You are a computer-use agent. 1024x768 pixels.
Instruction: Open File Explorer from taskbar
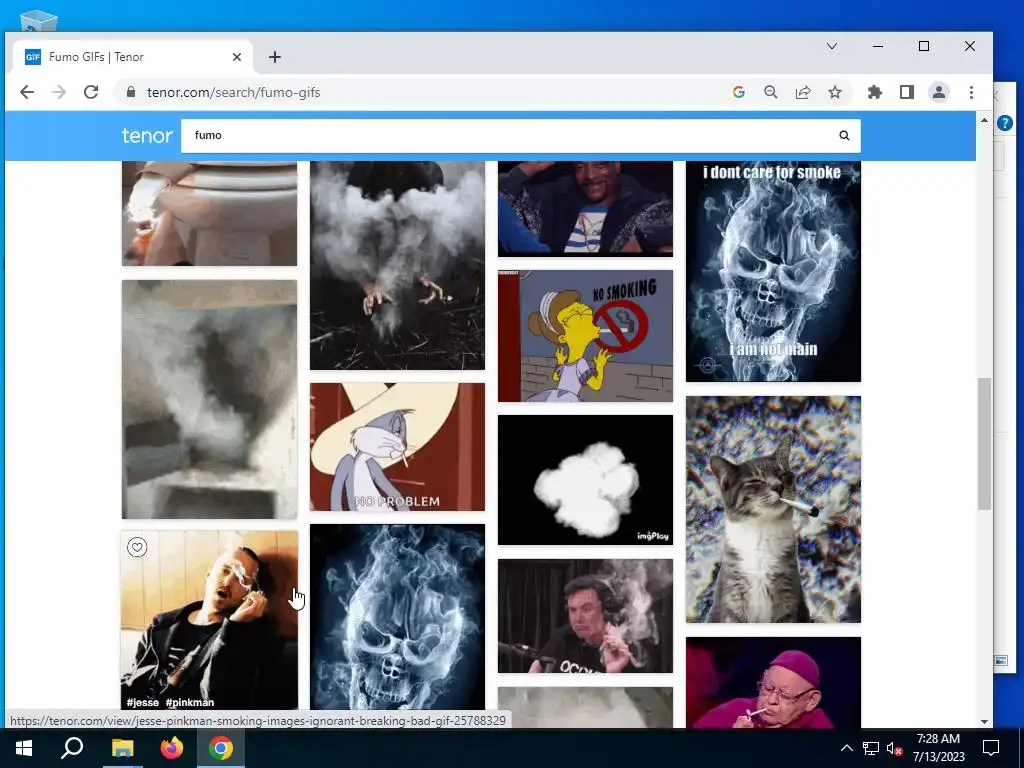(122, 748)
